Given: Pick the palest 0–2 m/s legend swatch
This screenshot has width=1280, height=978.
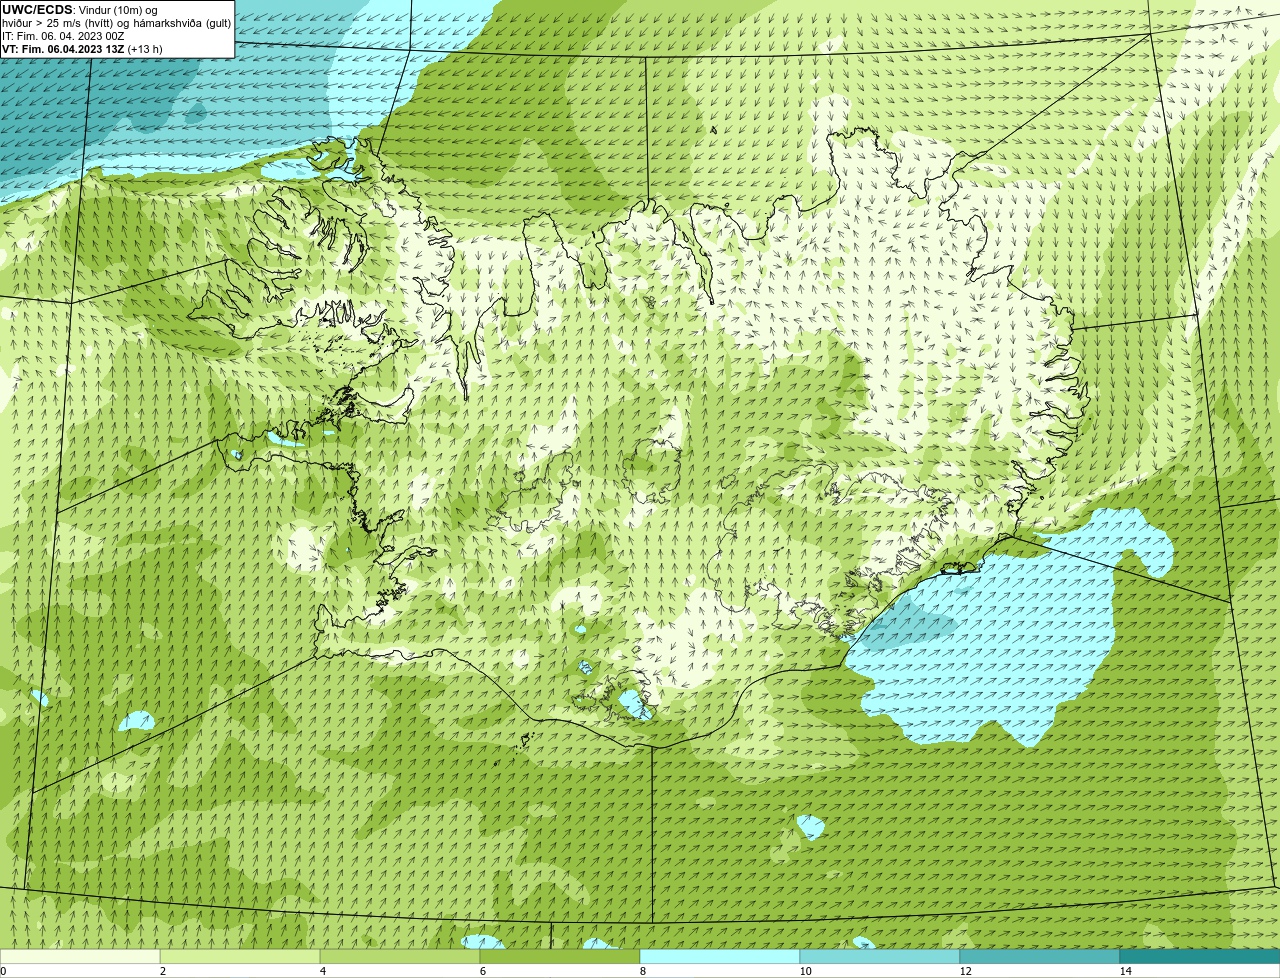Looking at the screenshot, I should (80, 956).
